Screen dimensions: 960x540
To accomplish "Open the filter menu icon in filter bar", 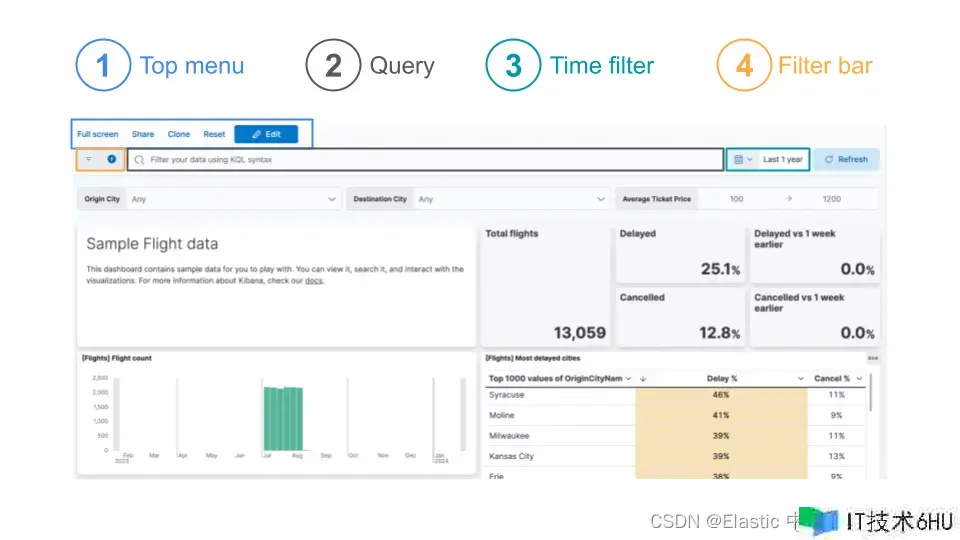I will pos(89,159).
